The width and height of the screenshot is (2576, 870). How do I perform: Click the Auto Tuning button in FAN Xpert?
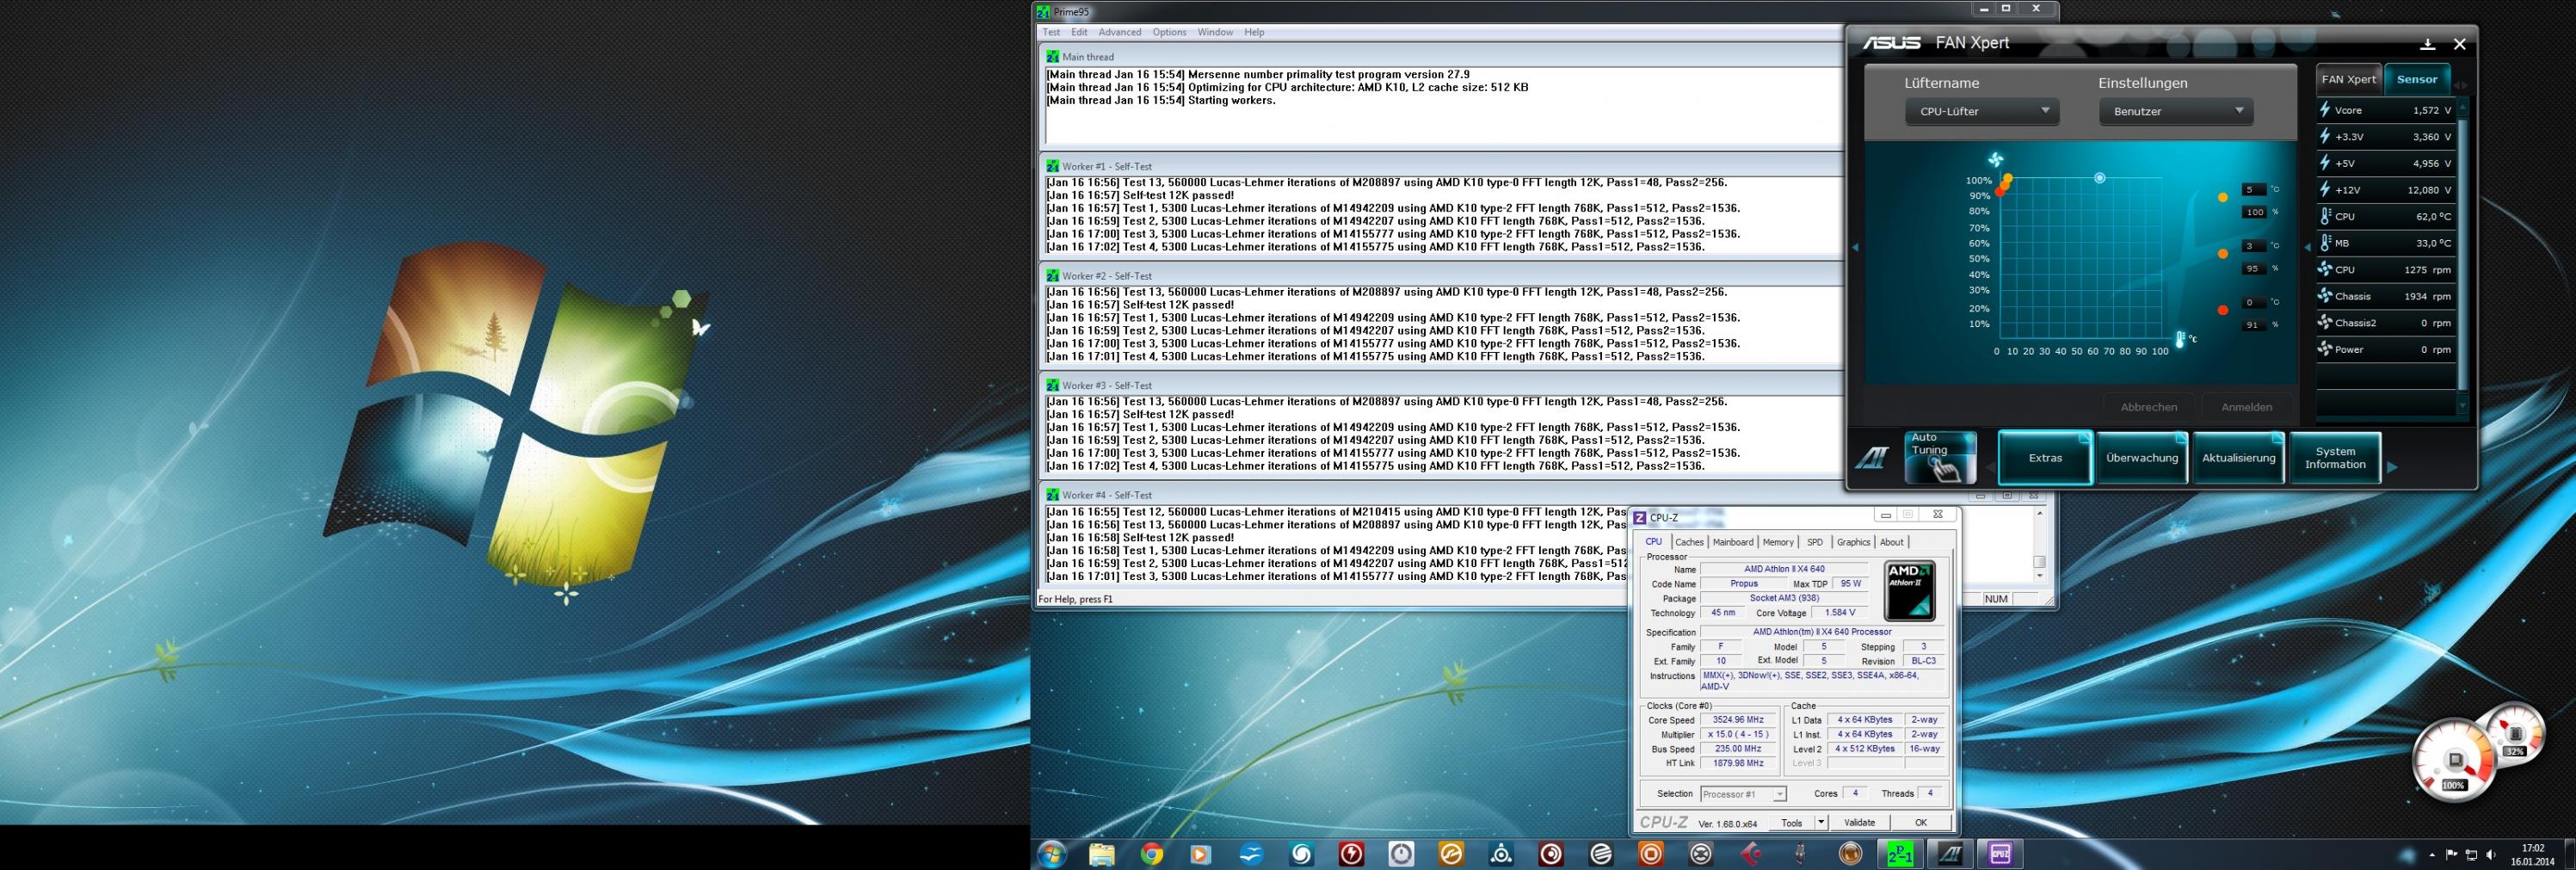[x=1940, y=457]
